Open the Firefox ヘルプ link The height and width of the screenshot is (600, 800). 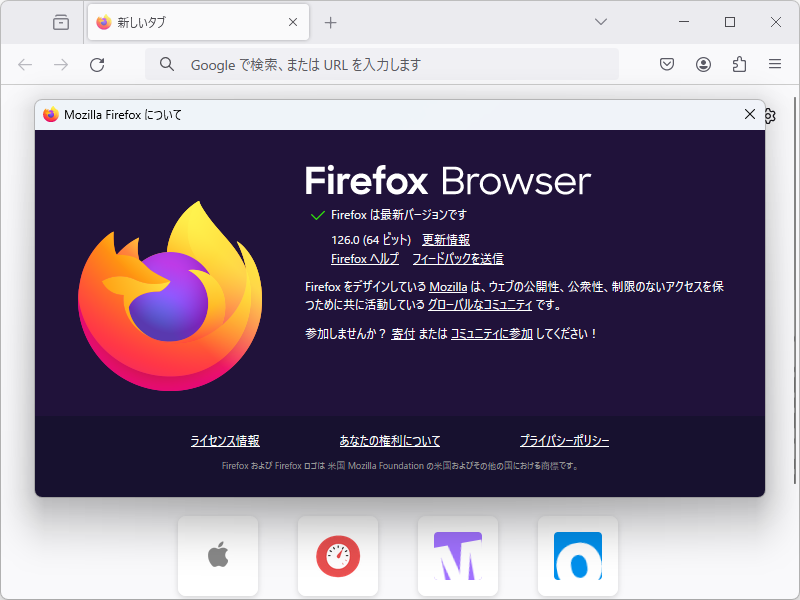click(x=365, y=258)
